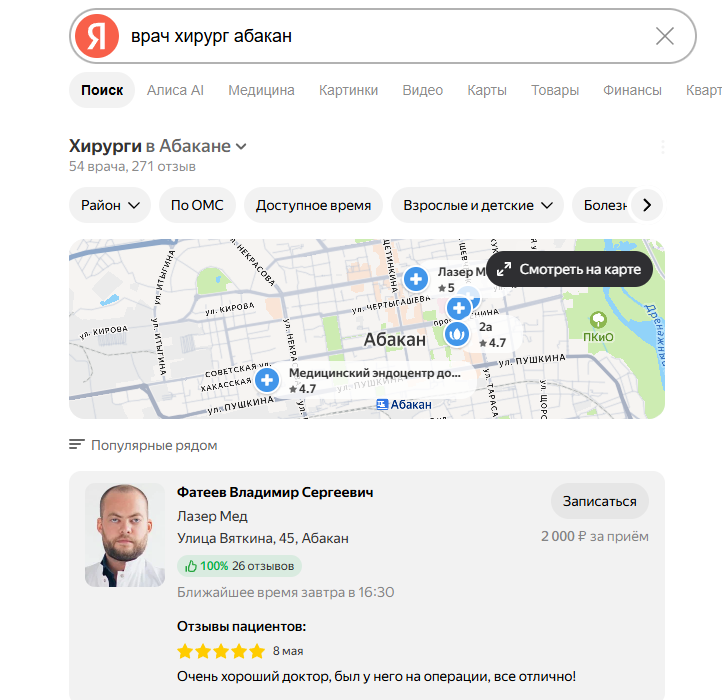Open the Лазер Мед clinic link
This screenshot has width=722, height=700.
click(212, 516)
